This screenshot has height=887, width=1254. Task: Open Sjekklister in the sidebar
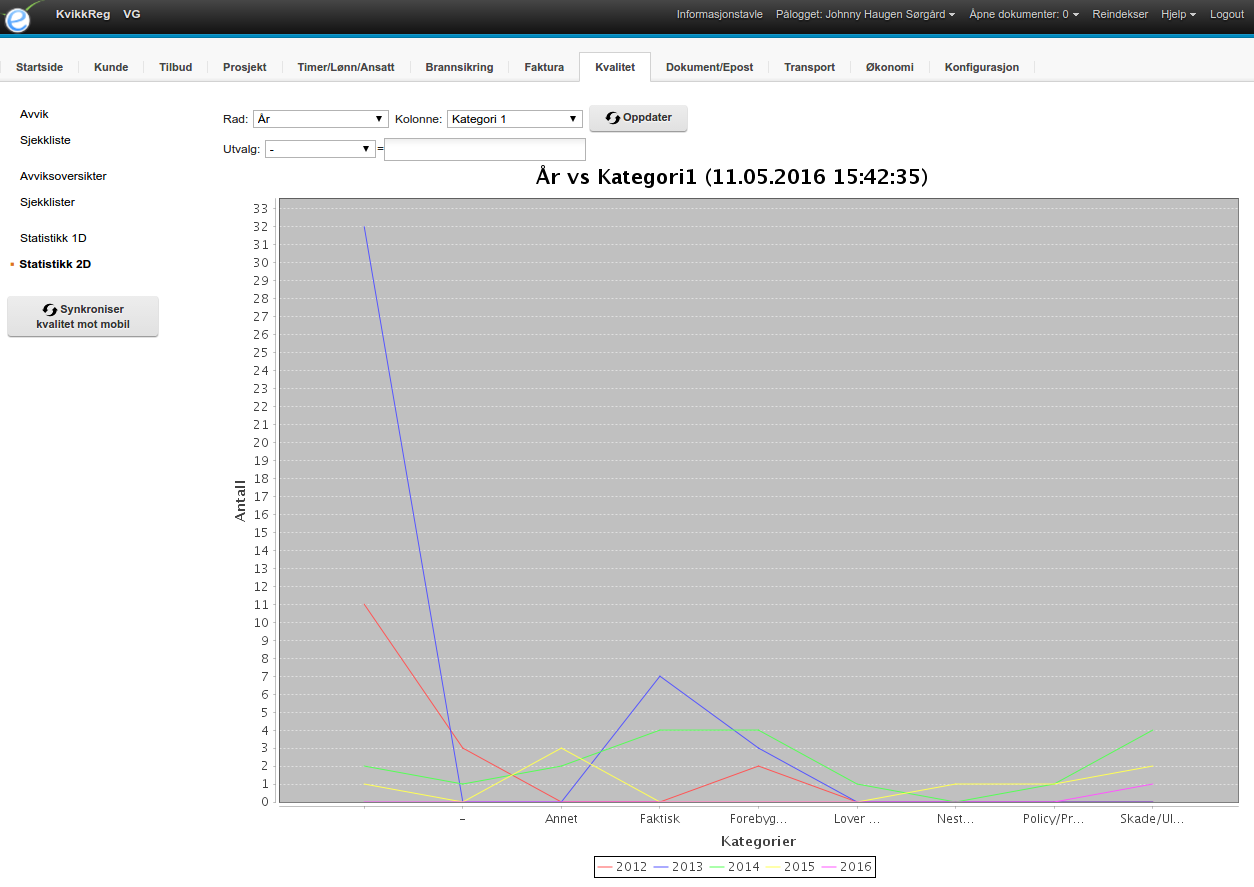(47, 202)
